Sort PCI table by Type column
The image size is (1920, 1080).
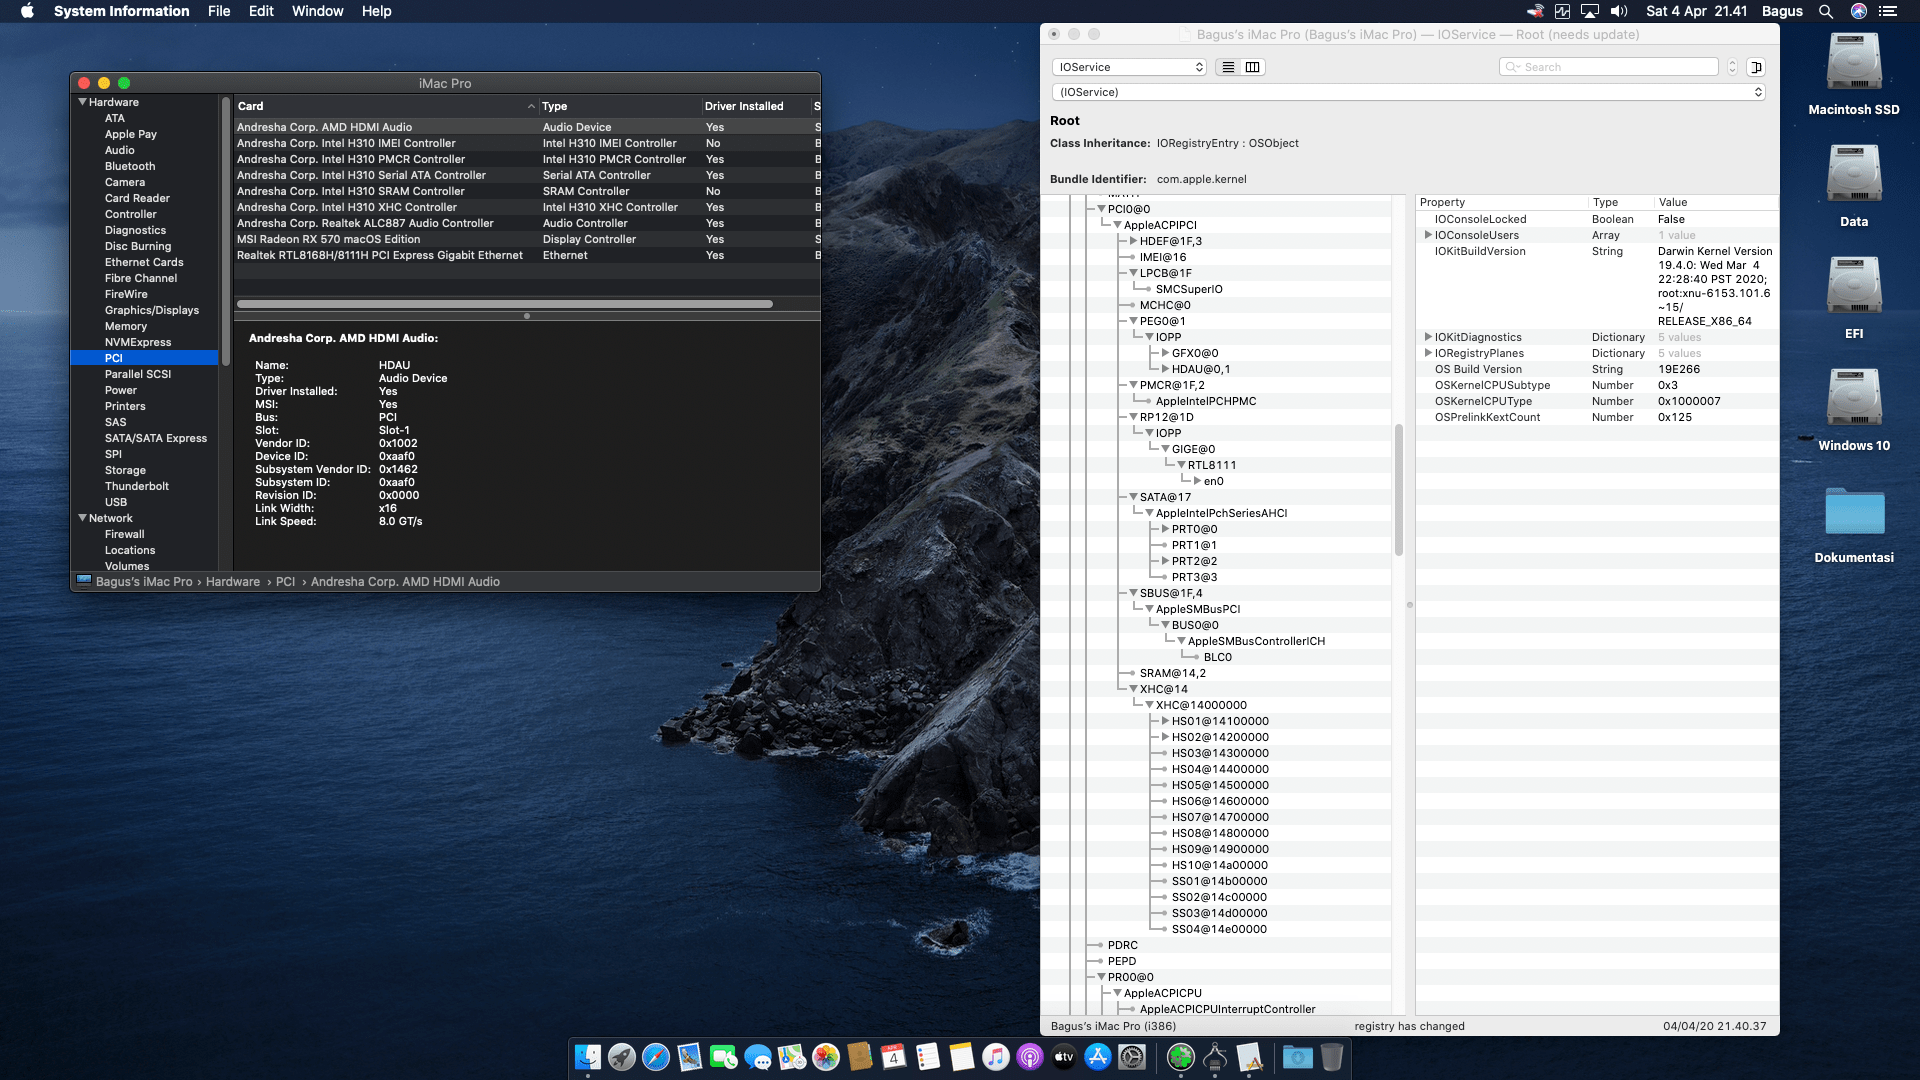point(620,106)
